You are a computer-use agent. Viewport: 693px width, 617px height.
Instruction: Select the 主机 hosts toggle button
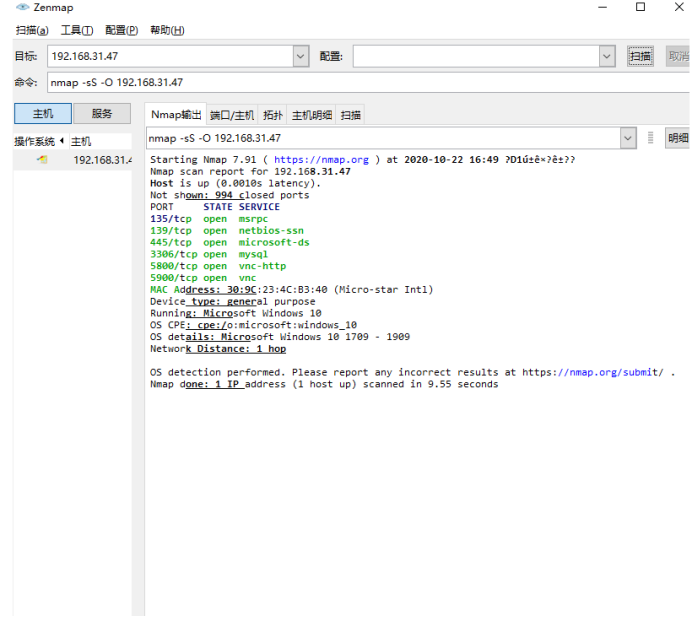pos(43,114)
